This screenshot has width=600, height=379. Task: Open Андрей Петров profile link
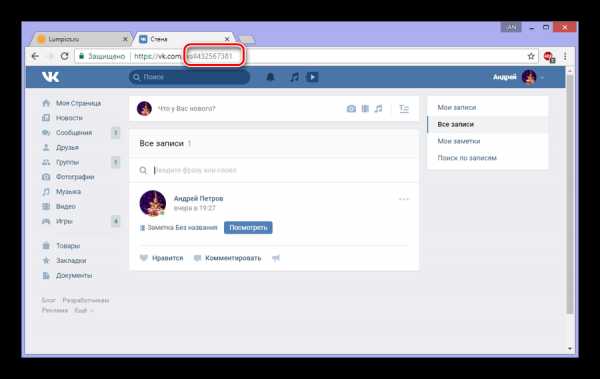[198, 198]
